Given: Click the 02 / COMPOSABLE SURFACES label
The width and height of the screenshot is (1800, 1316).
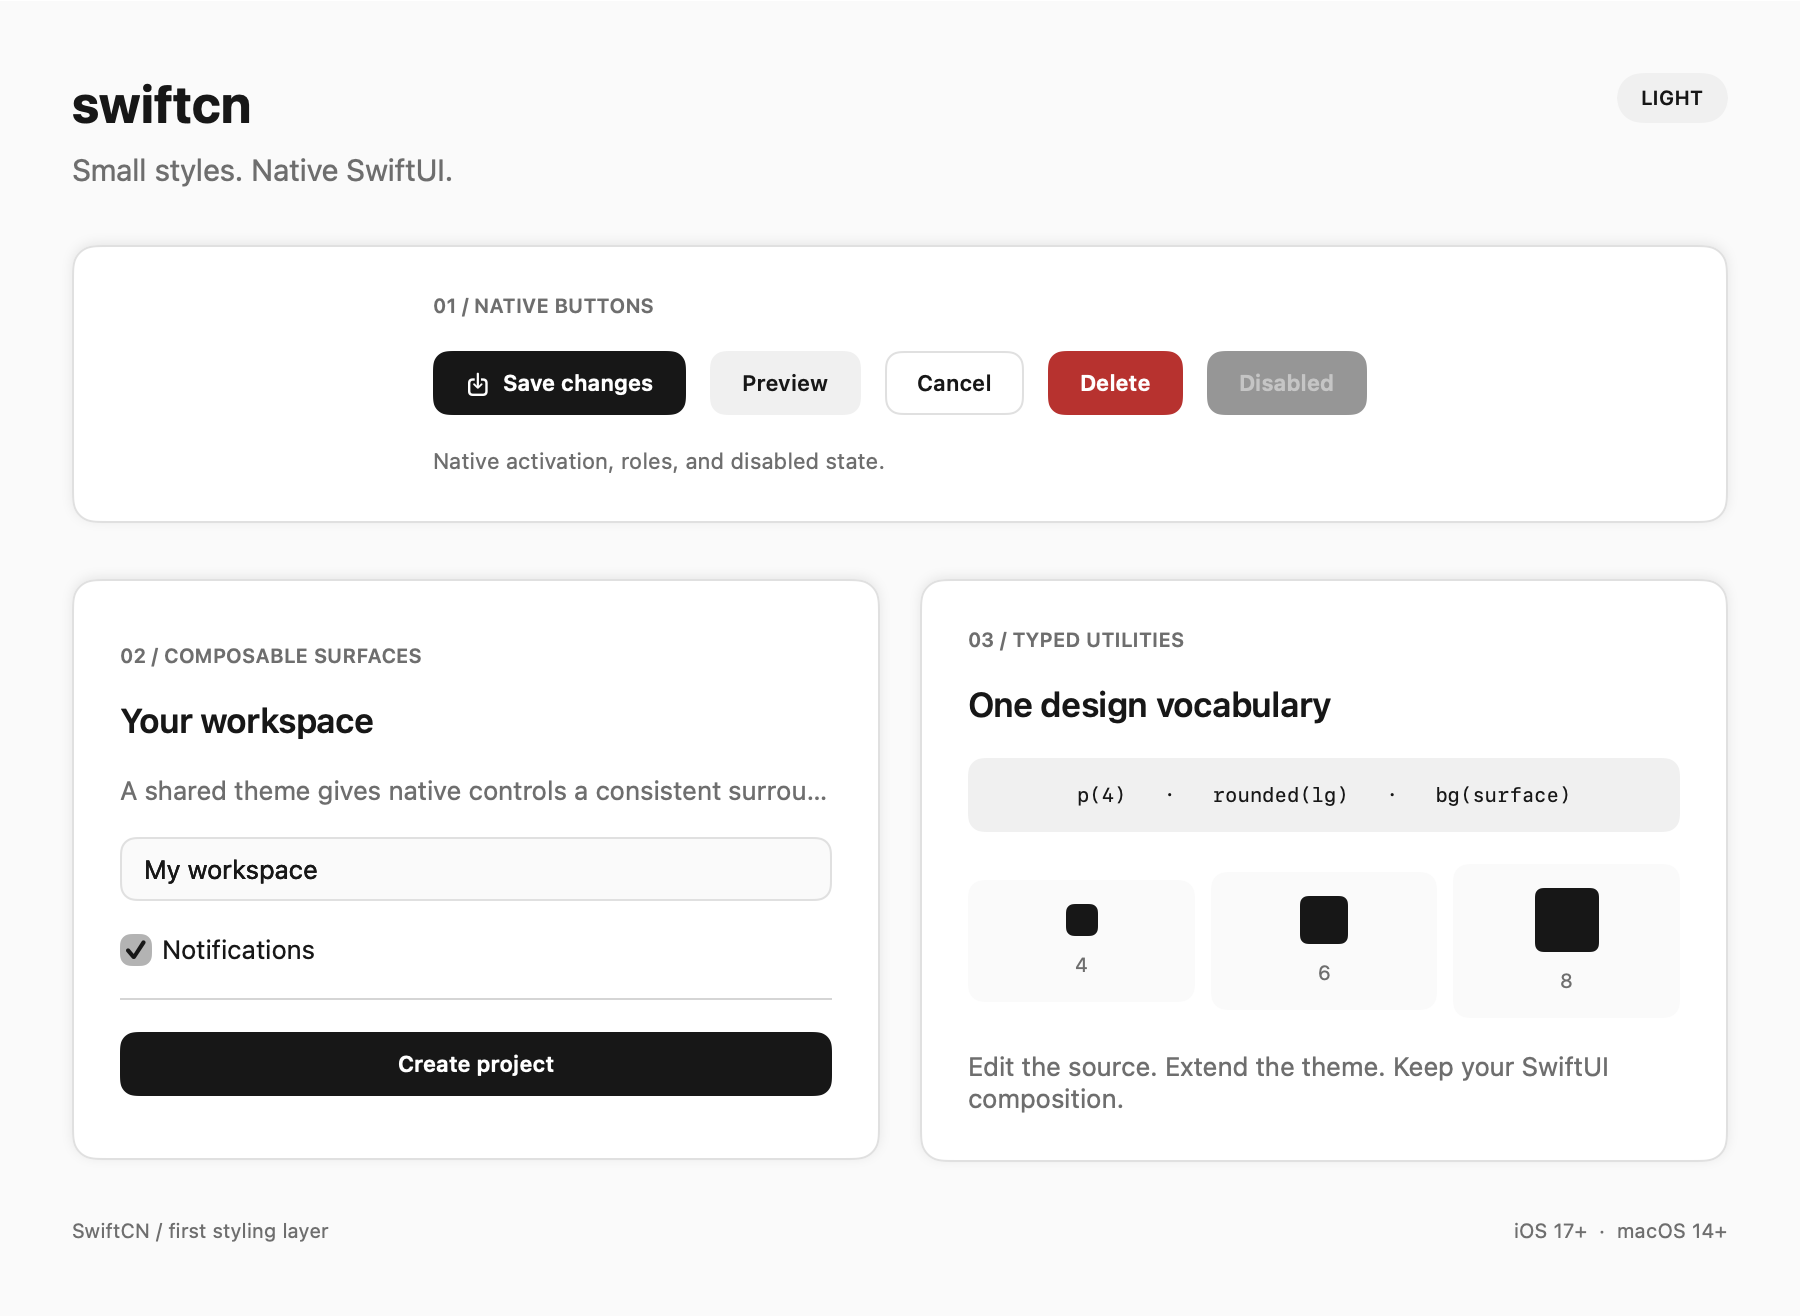Looking at the screenshot, I should [271, 656].
